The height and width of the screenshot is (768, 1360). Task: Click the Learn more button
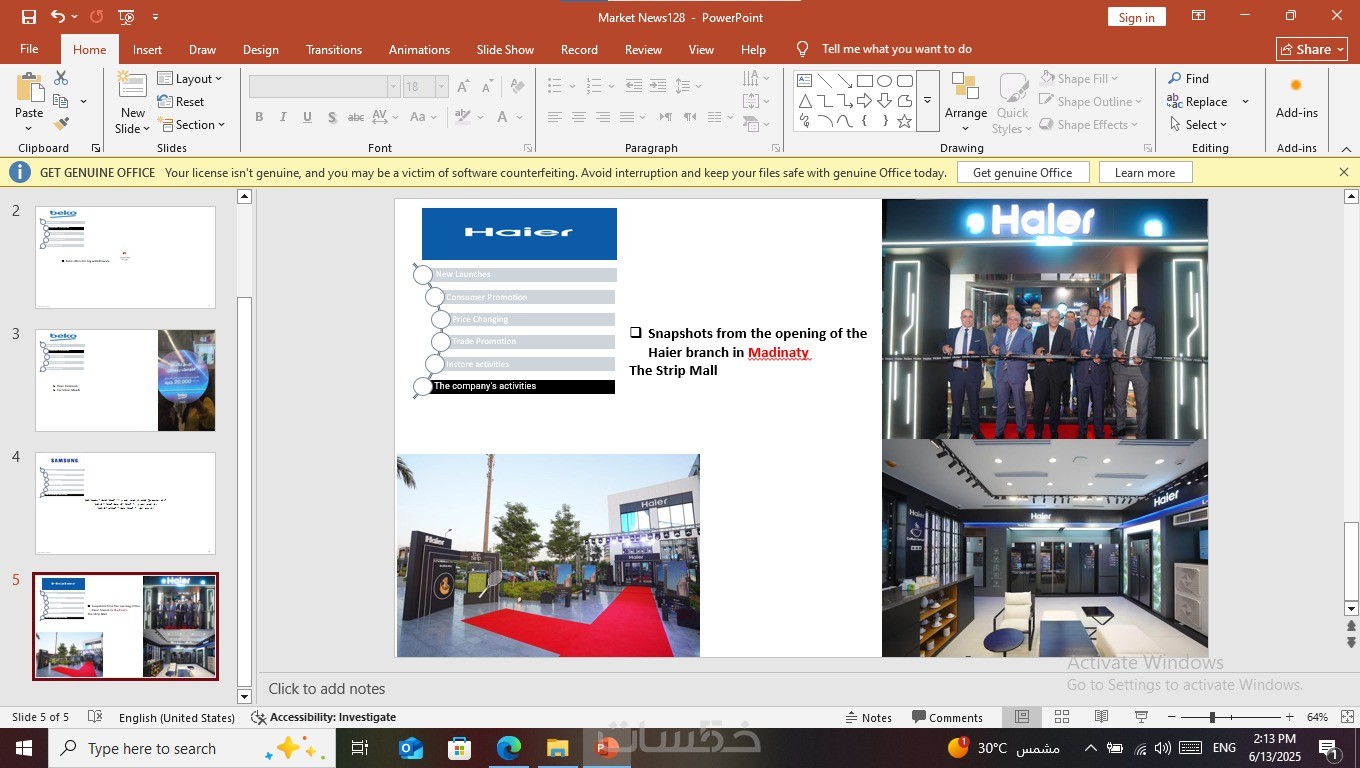coord(1145,172)
